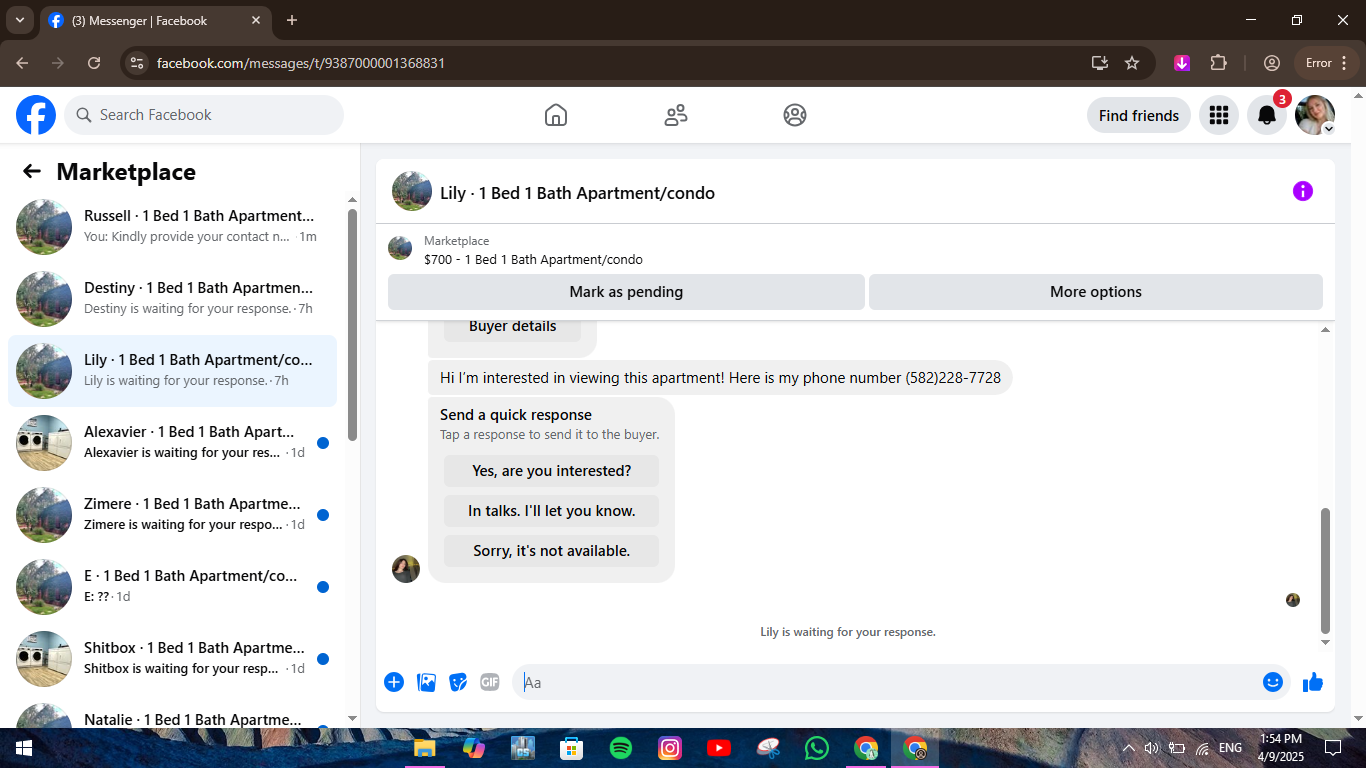Open E's apartment conversation
This screenshot has height=768, width=1366.
pyautogui.click(x=172, y=587)
